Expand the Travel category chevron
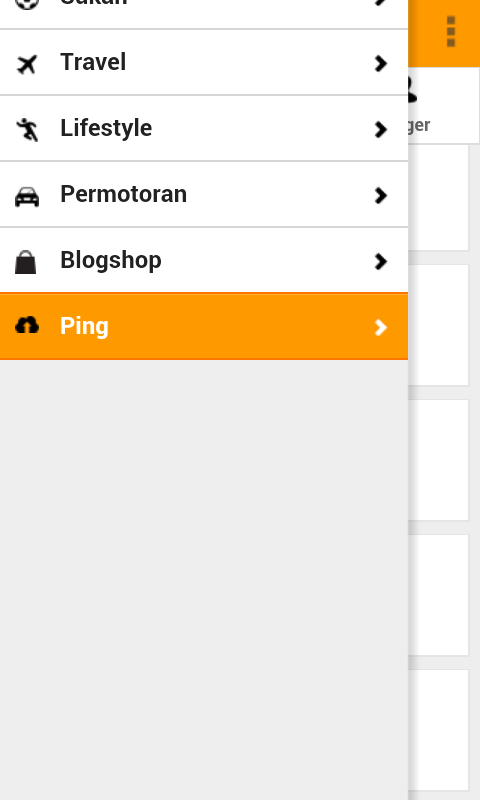Viewport: 480px width, 800px height. 381,63
